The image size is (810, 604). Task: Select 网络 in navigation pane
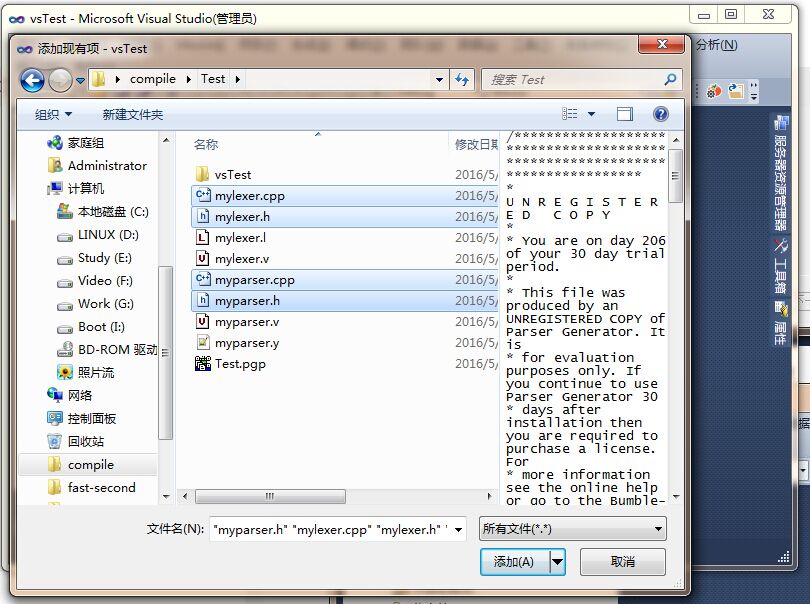[80, 395]
